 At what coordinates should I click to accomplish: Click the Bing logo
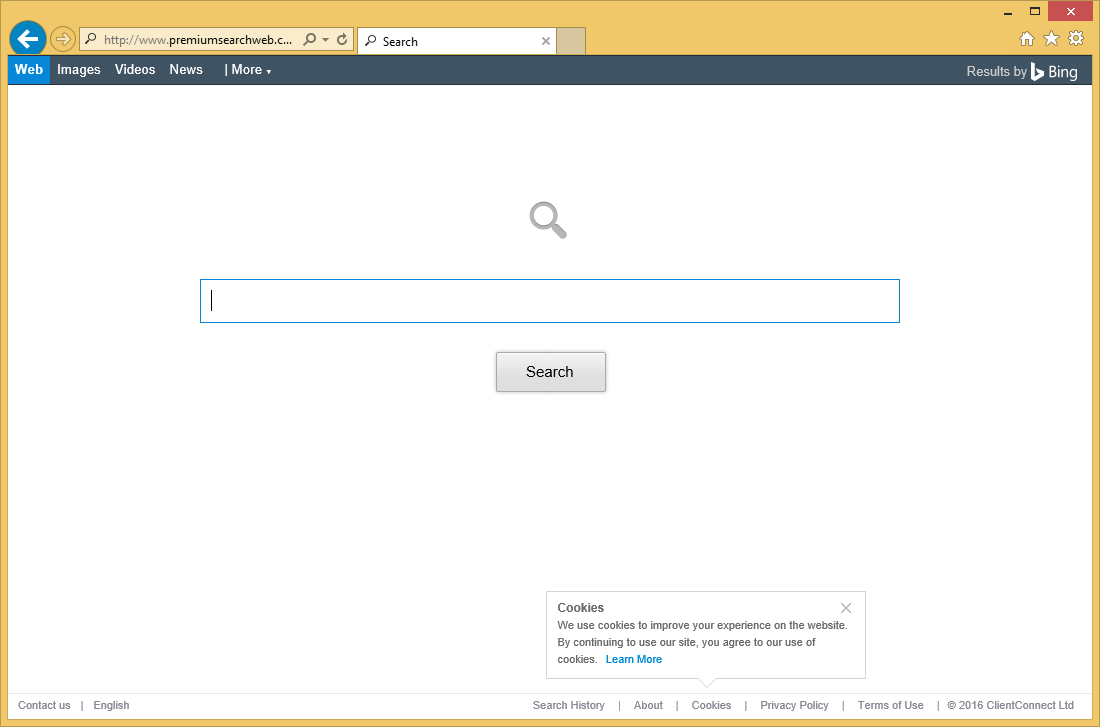pos(1054,71)
